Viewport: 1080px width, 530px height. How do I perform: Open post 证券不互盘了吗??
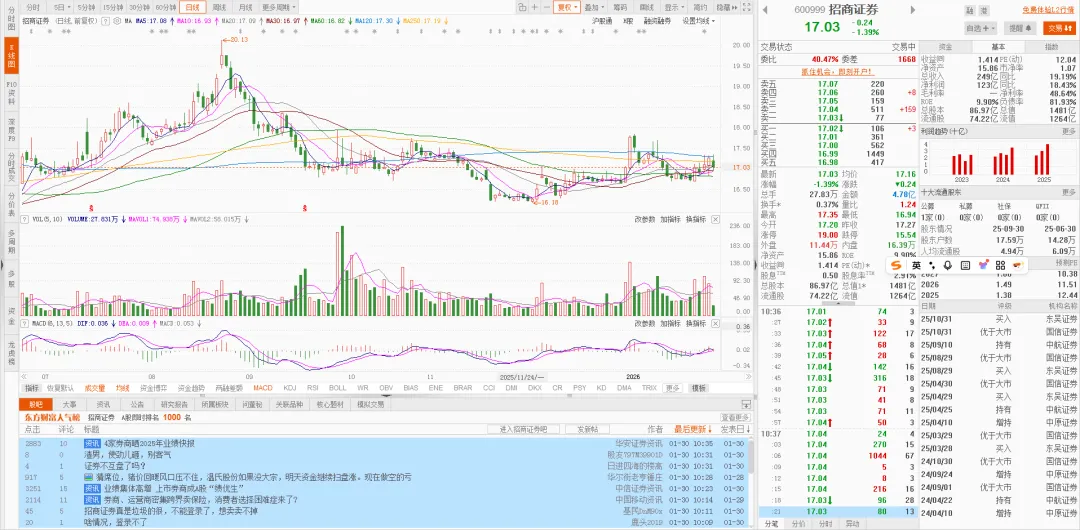116,467
